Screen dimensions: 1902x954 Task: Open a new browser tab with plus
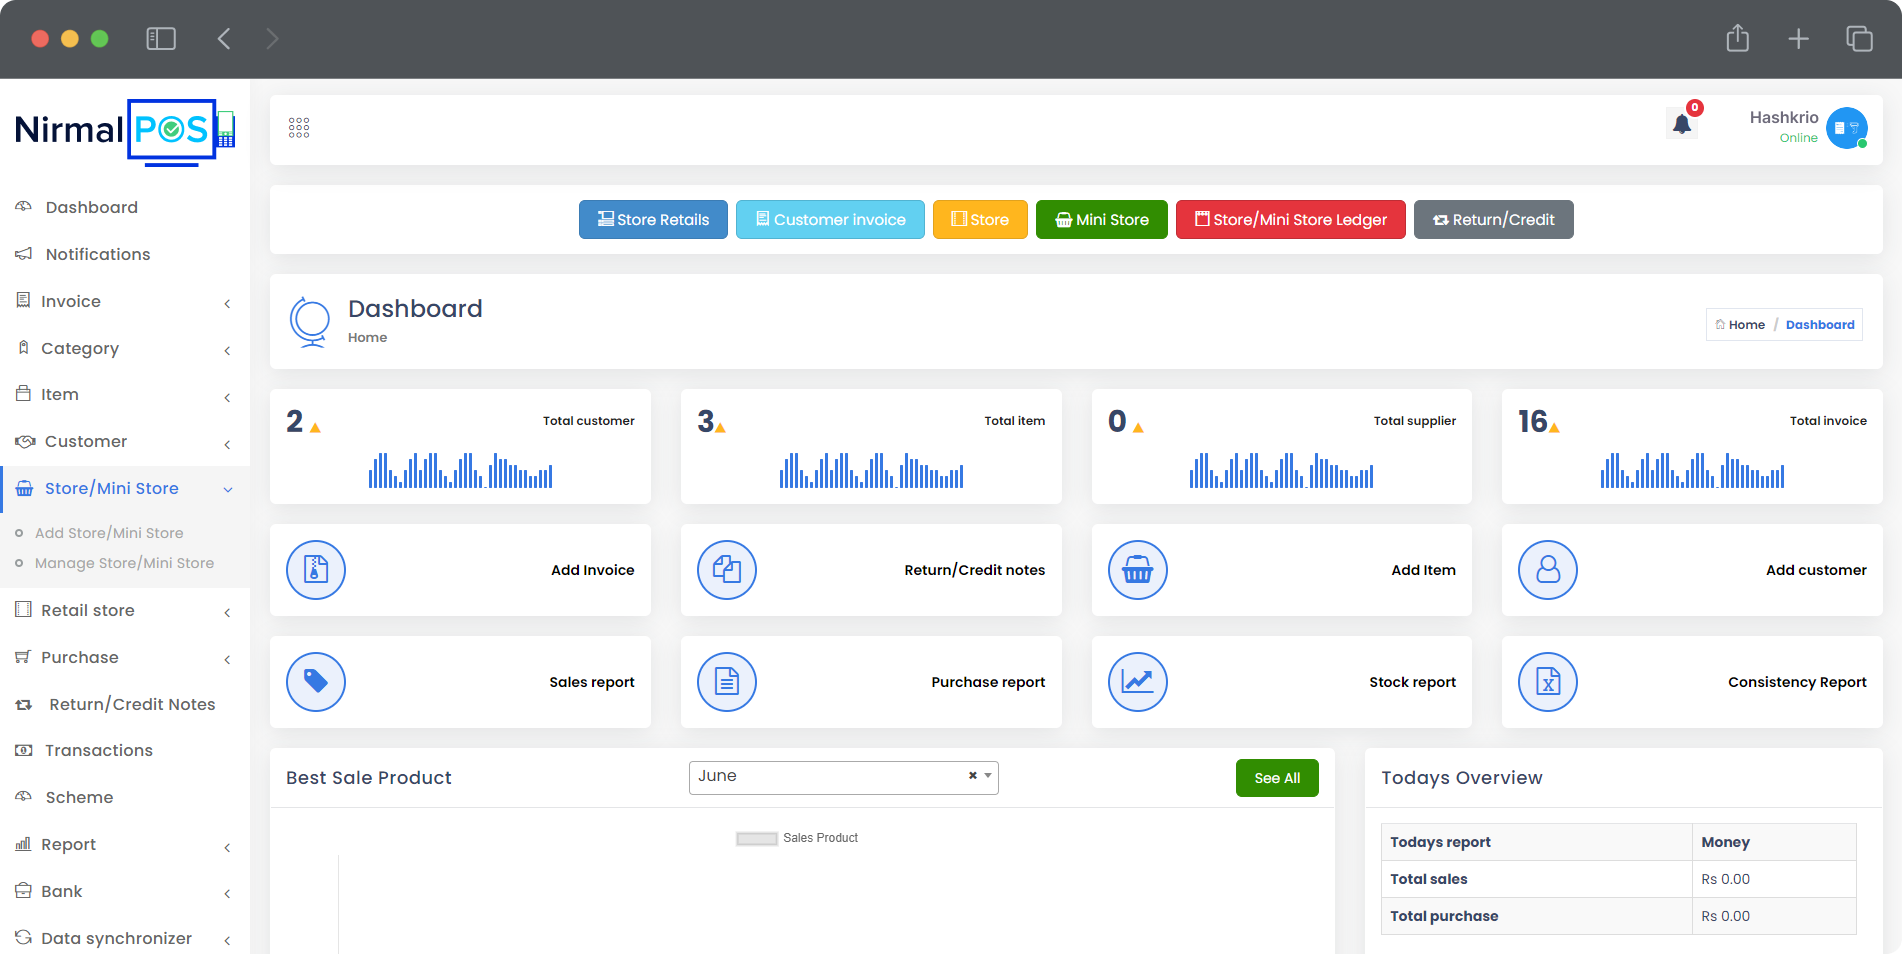(1799, 39)
